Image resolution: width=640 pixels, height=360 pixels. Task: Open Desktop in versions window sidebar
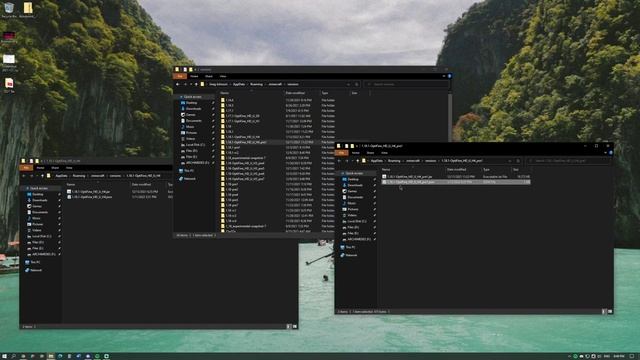click(x=191, y=103)
